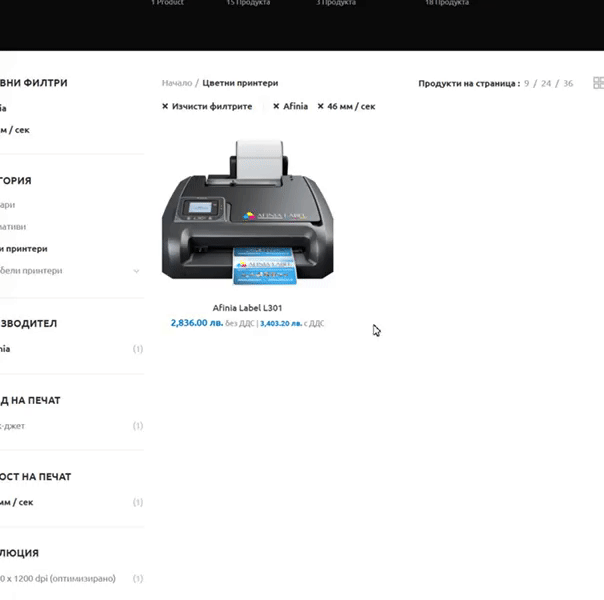
Task: Toggle the Afinia manufacturer filter
Action: 5,349
